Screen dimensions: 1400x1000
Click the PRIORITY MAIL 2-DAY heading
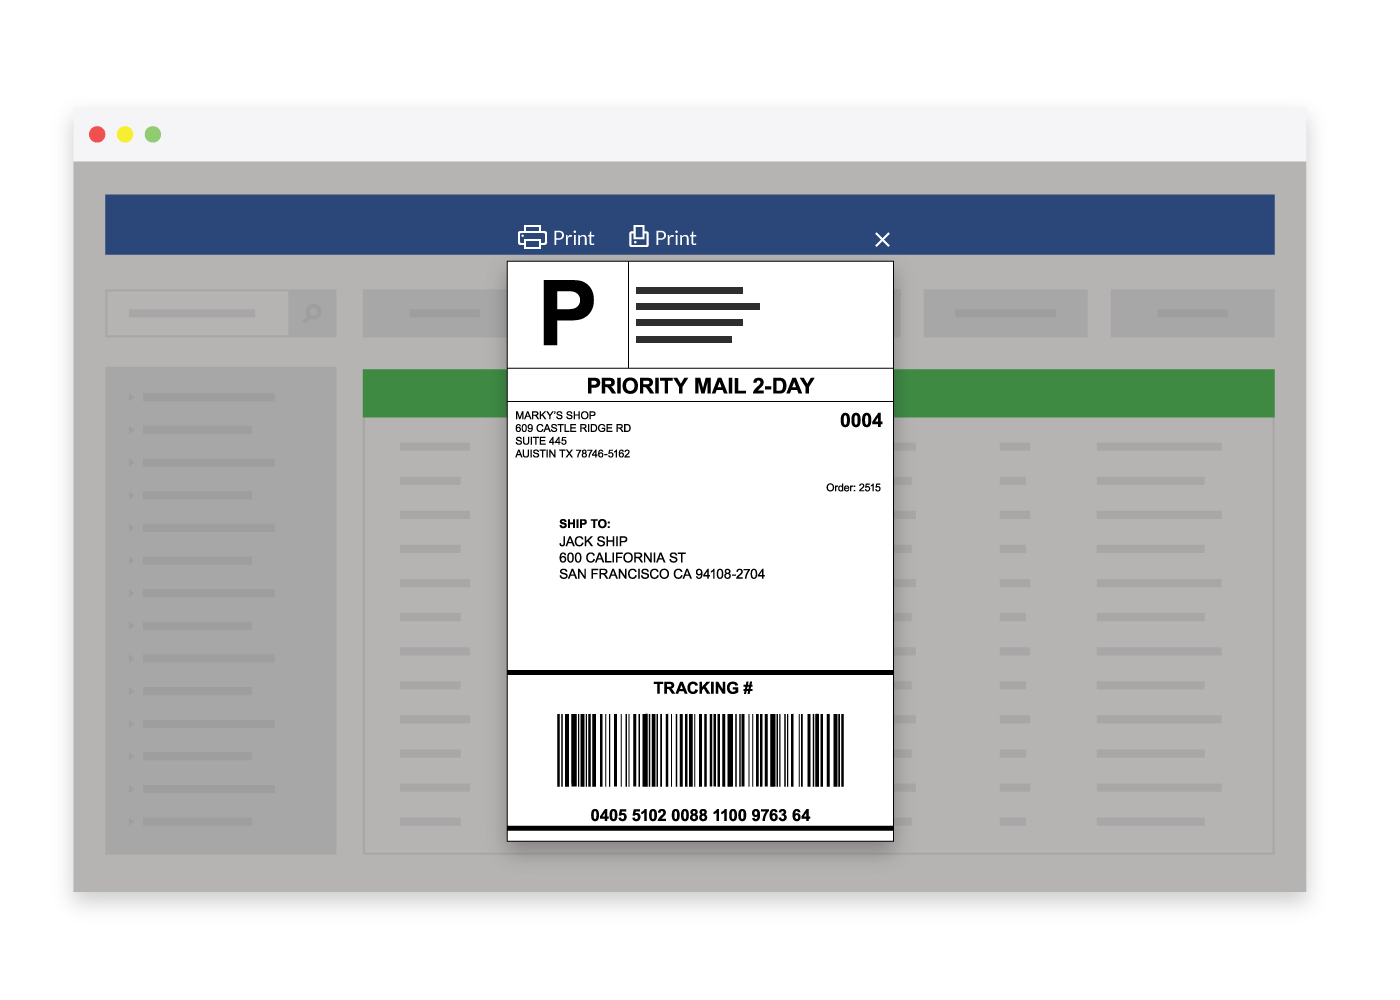coord(700,386)
